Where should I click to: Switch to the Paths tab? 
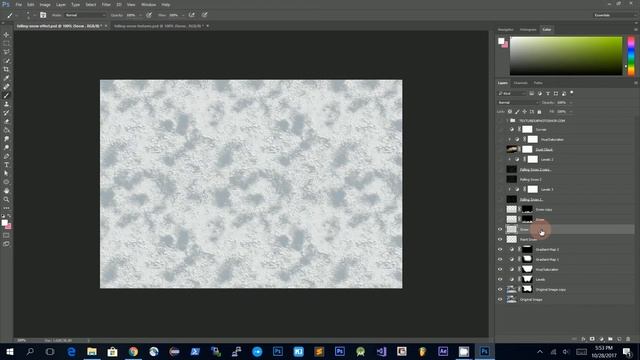pyautogui.click(x=538, y=83)
